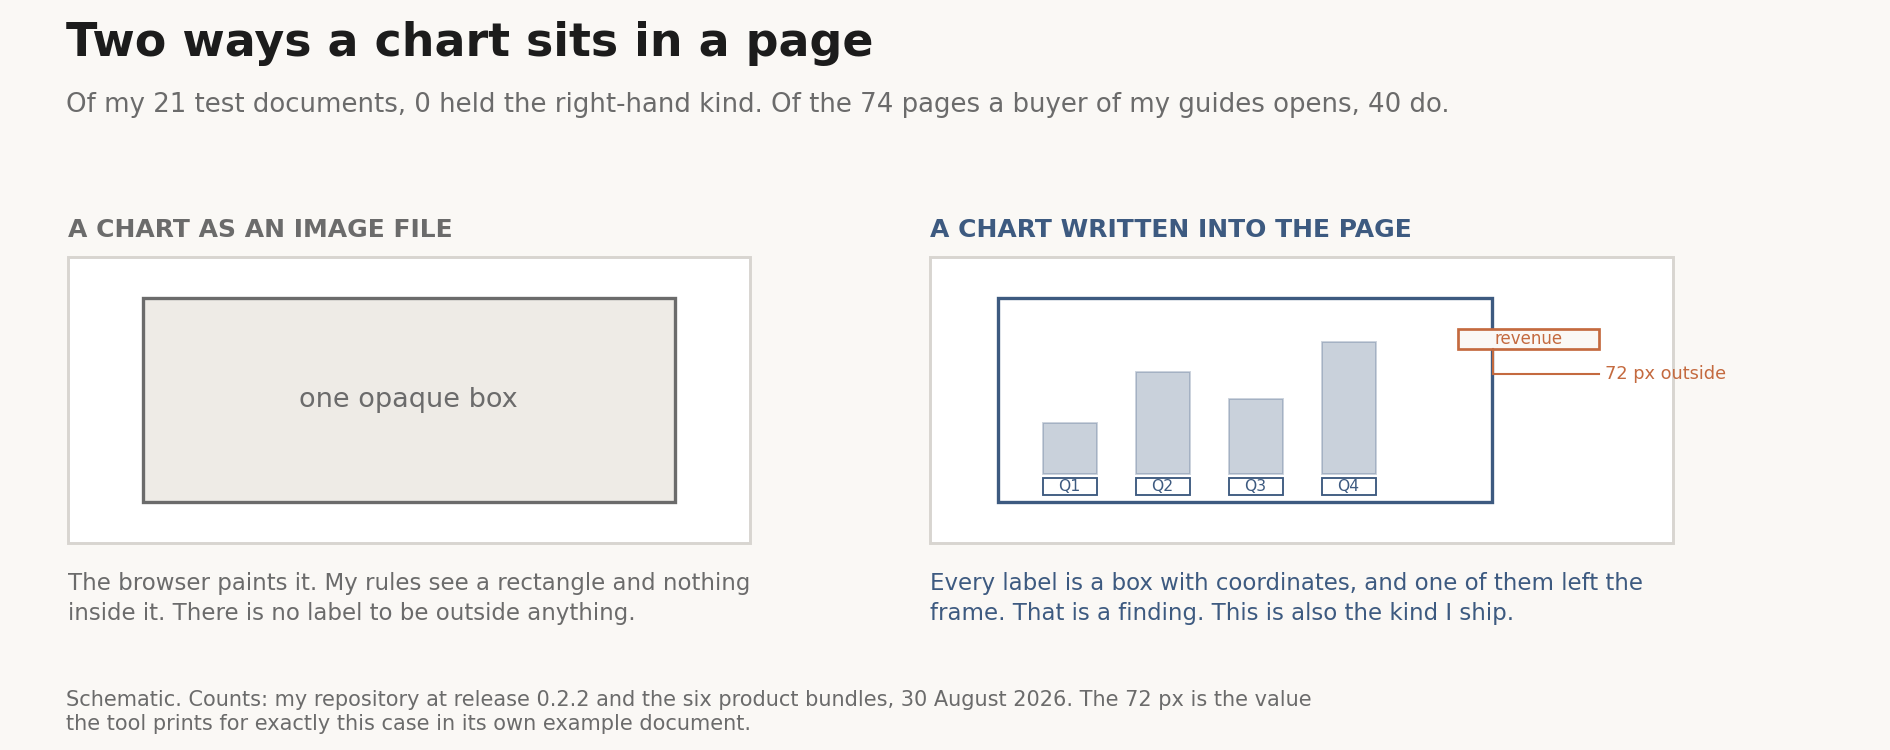The height and width of the screenshot is (750, 1890).
Task: Click the orange leader line near revenue
Action: pos(1546,374)
